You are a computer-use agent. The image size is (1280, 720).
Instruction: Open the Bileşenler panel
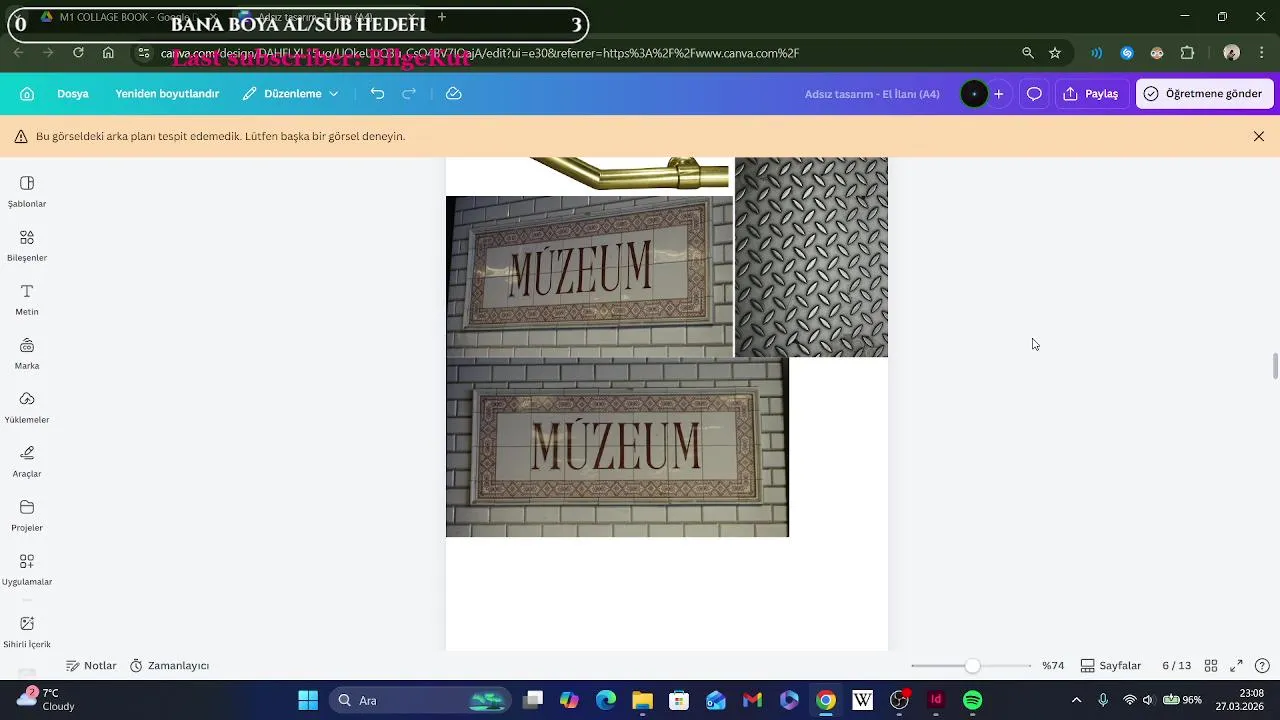(x=27, y=246)
